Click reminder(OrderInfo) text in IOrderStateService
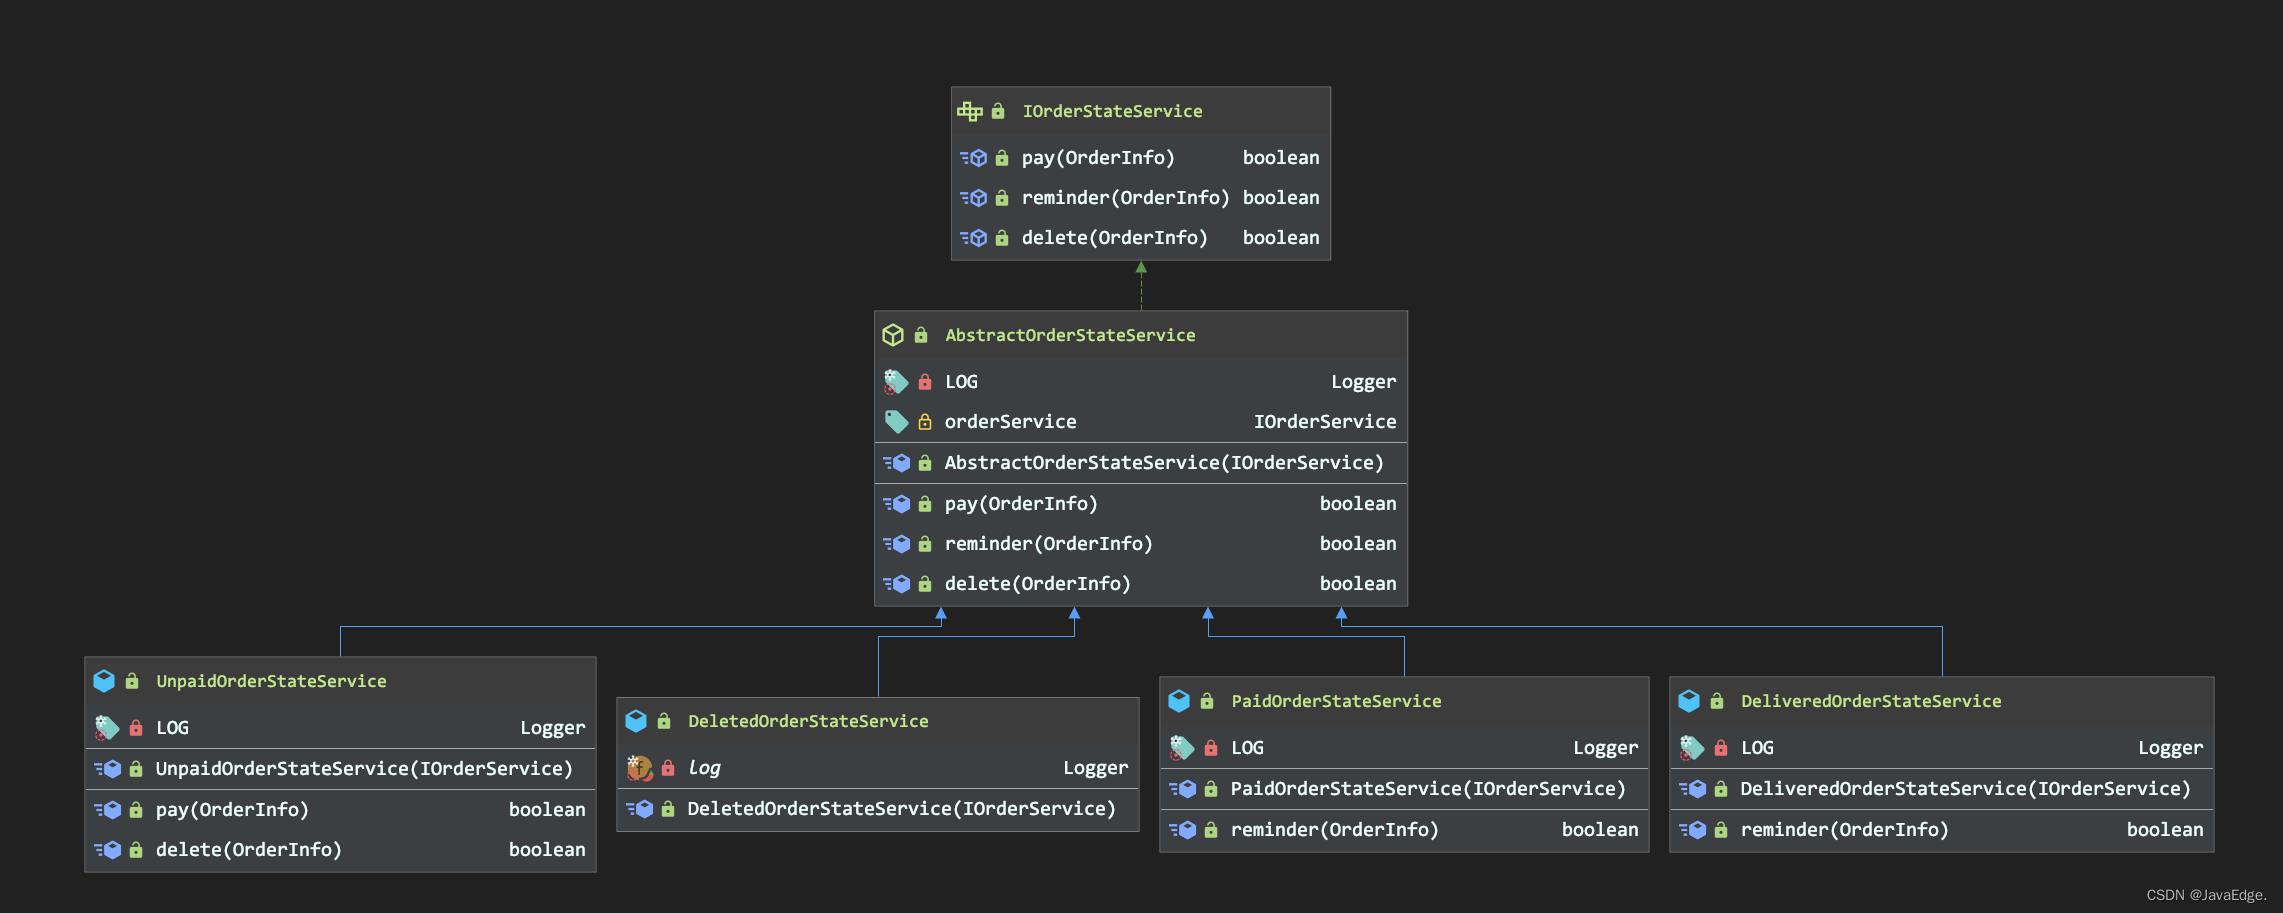The width and height of the screenshot is (2283, 913). tap(1126, 198)
